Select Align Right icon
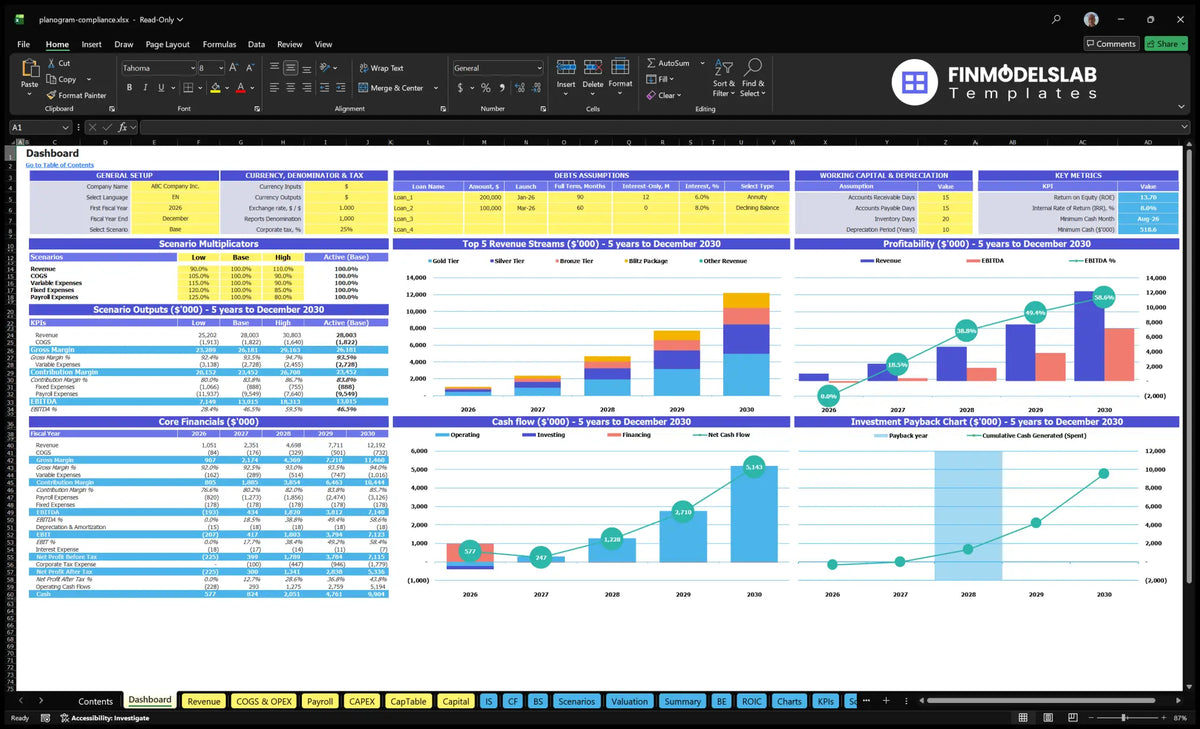 (x=307, y=88)
